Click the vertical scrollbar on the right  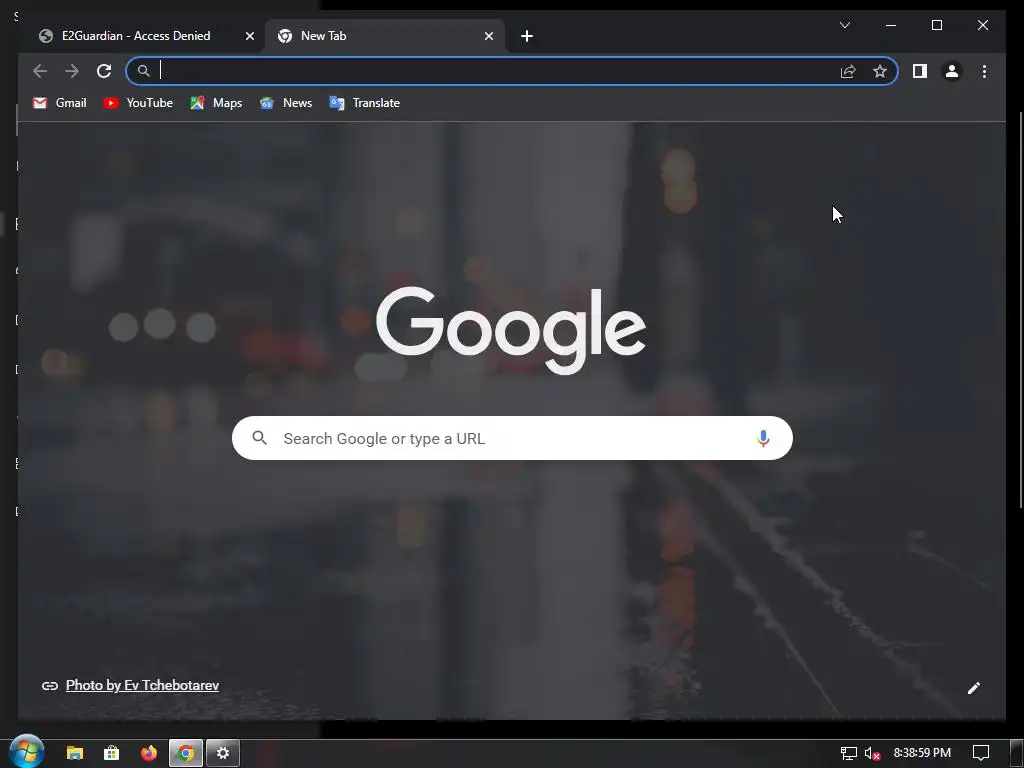(1021, 310)
